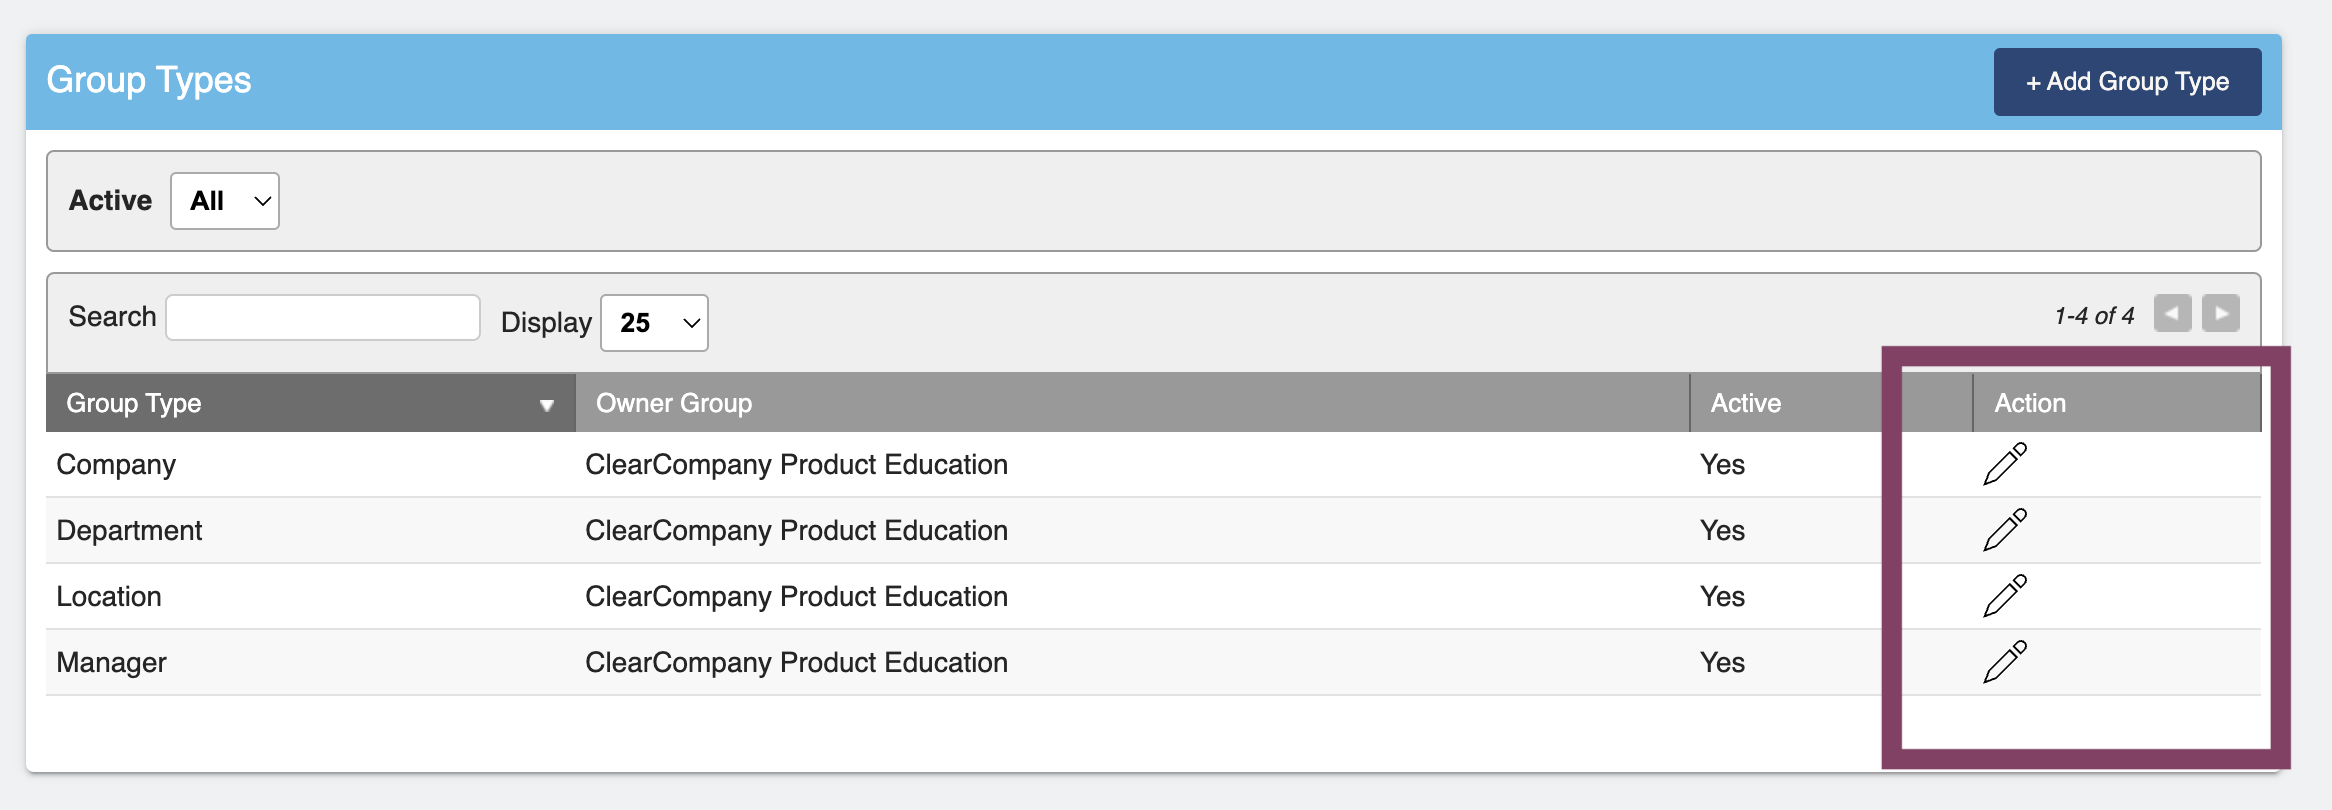Click the Add Group Type button
2332x810 pixels.
(x=2127, y=82)
